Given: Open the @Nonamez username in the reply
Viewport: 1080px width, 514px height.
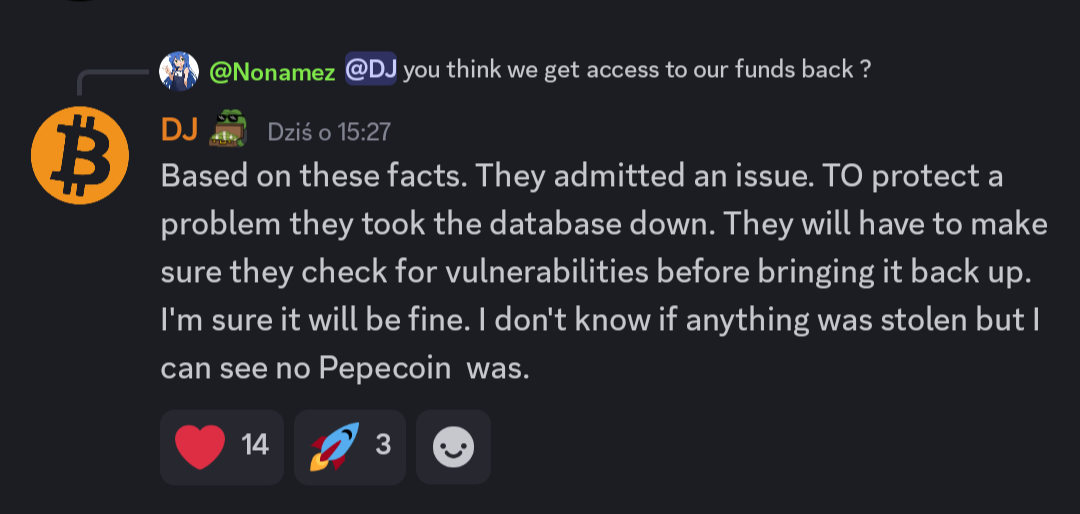Looking at the screenshot, I should pyautogui.click(x=272, y=71).
